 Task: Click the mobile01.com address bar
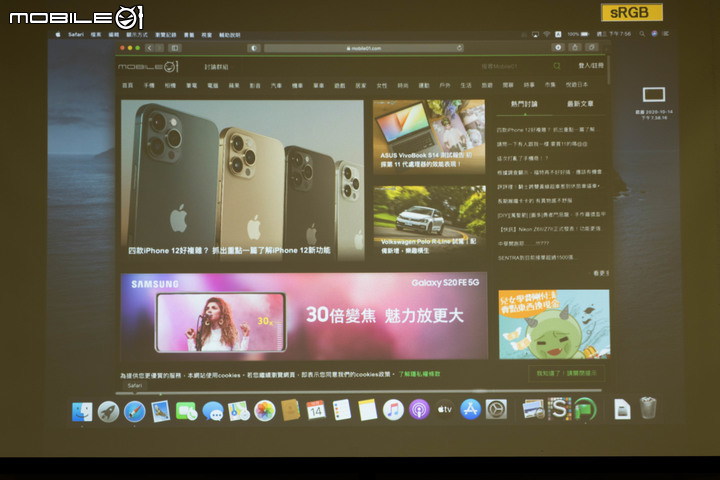(x=363, y=48)
